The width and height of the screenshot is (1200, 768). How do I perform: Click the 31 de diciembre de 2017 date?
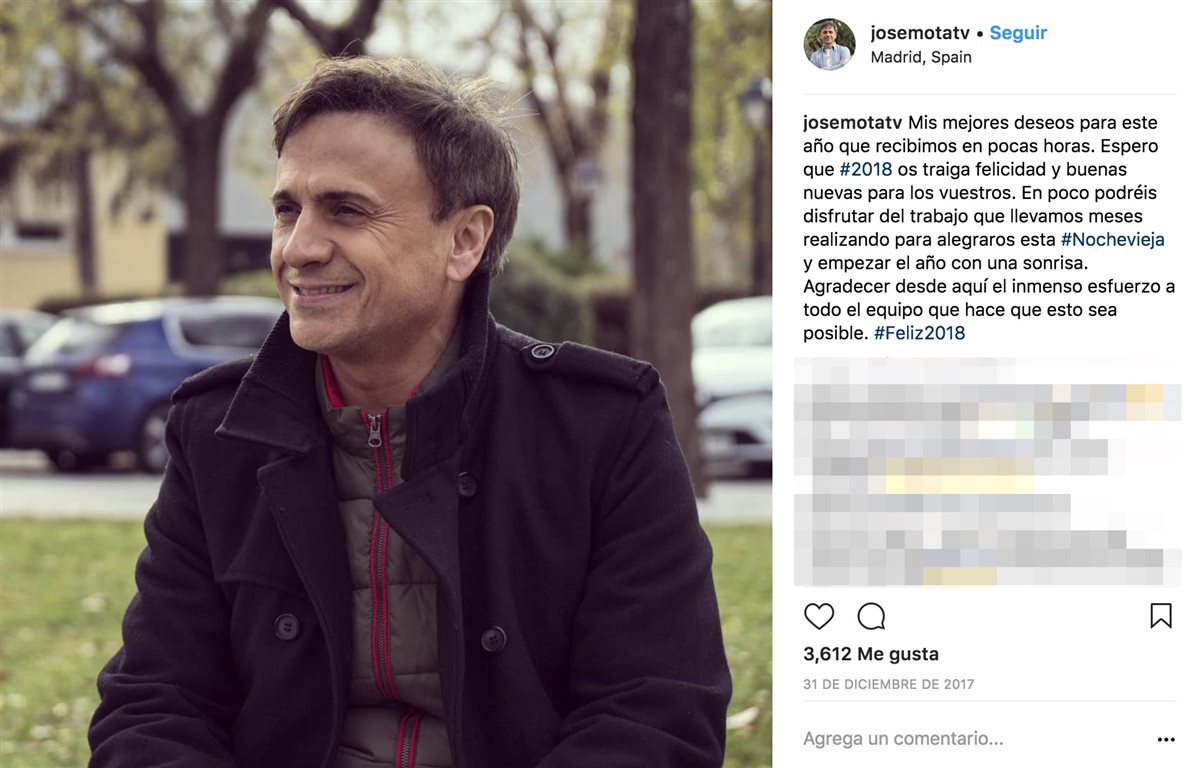point(889,685)
